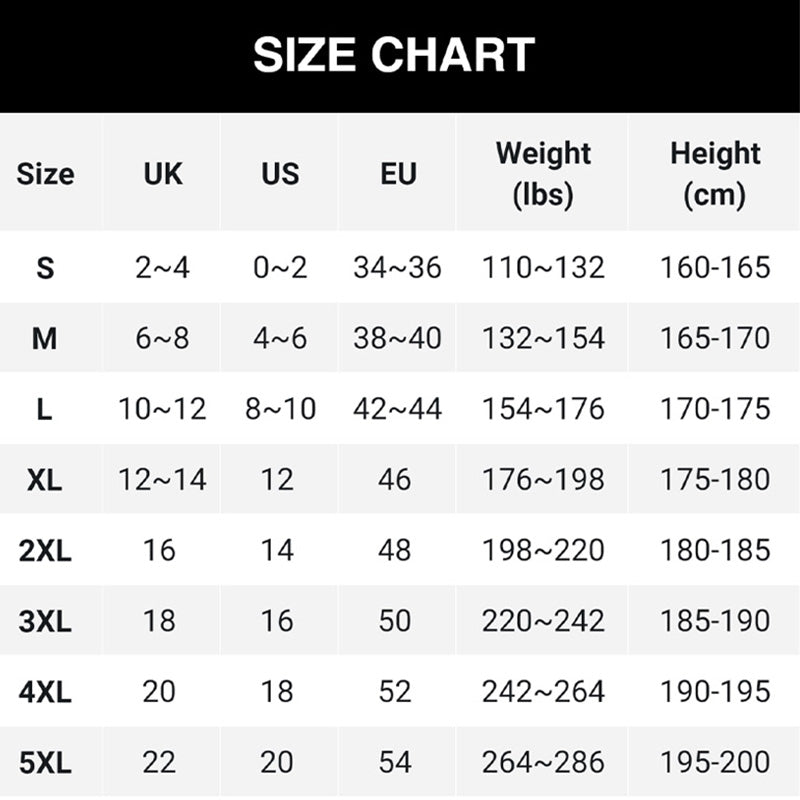Screen dimensions: 800x800
Task: Select the EU column header
Action: [398, 174]
